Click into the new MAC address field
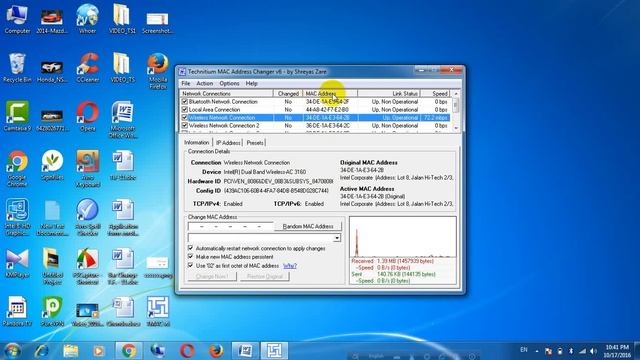The width and height of the screenshot is (640, 360). pyautogui.click(x=231, y=226)
